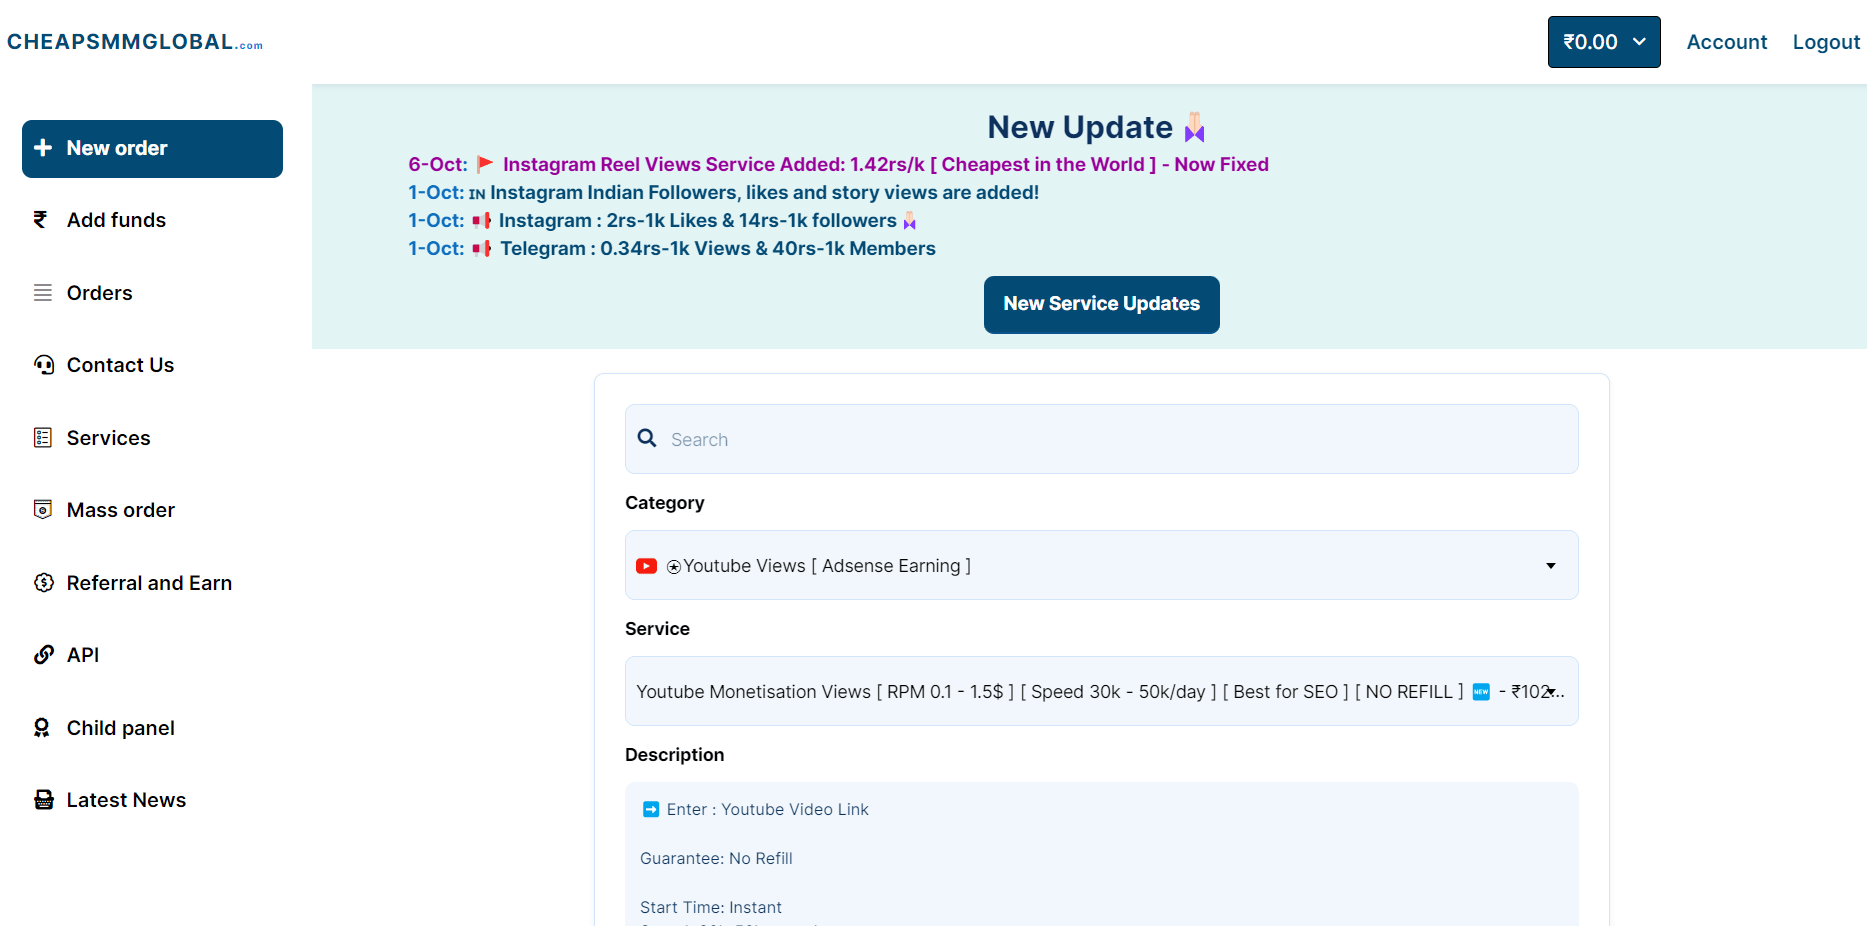Click the Mass order icon in sidebar

pos(43,510)
